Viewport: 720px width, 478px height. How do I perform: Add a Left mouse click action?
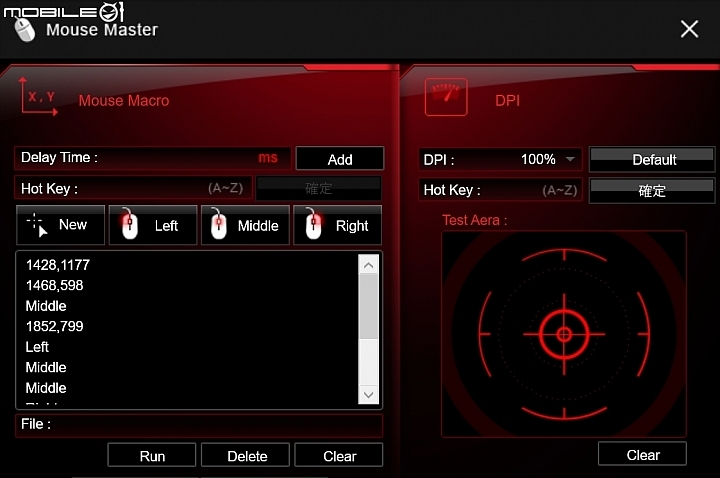coord(153,225)
